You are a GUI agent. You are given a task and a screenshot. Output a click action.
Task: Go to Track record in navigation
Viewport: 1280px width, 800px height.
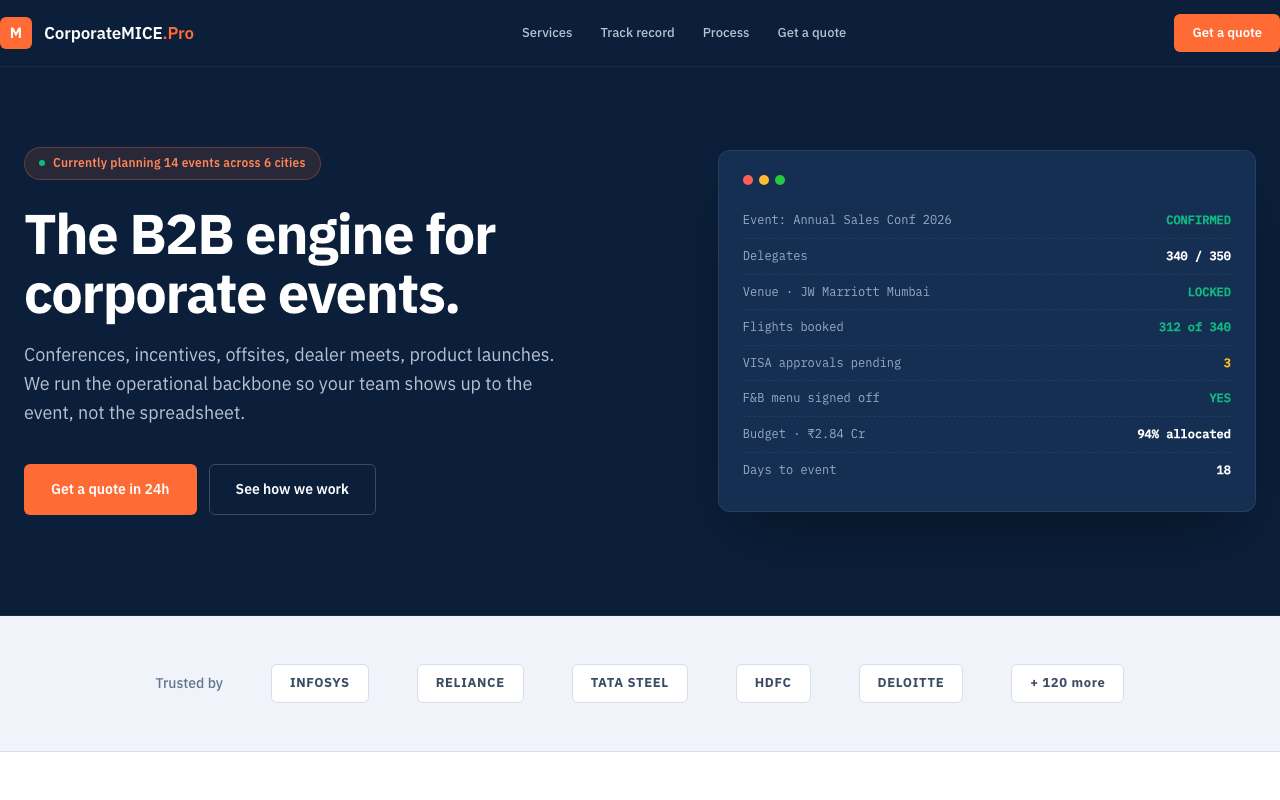tap(637, 33)
